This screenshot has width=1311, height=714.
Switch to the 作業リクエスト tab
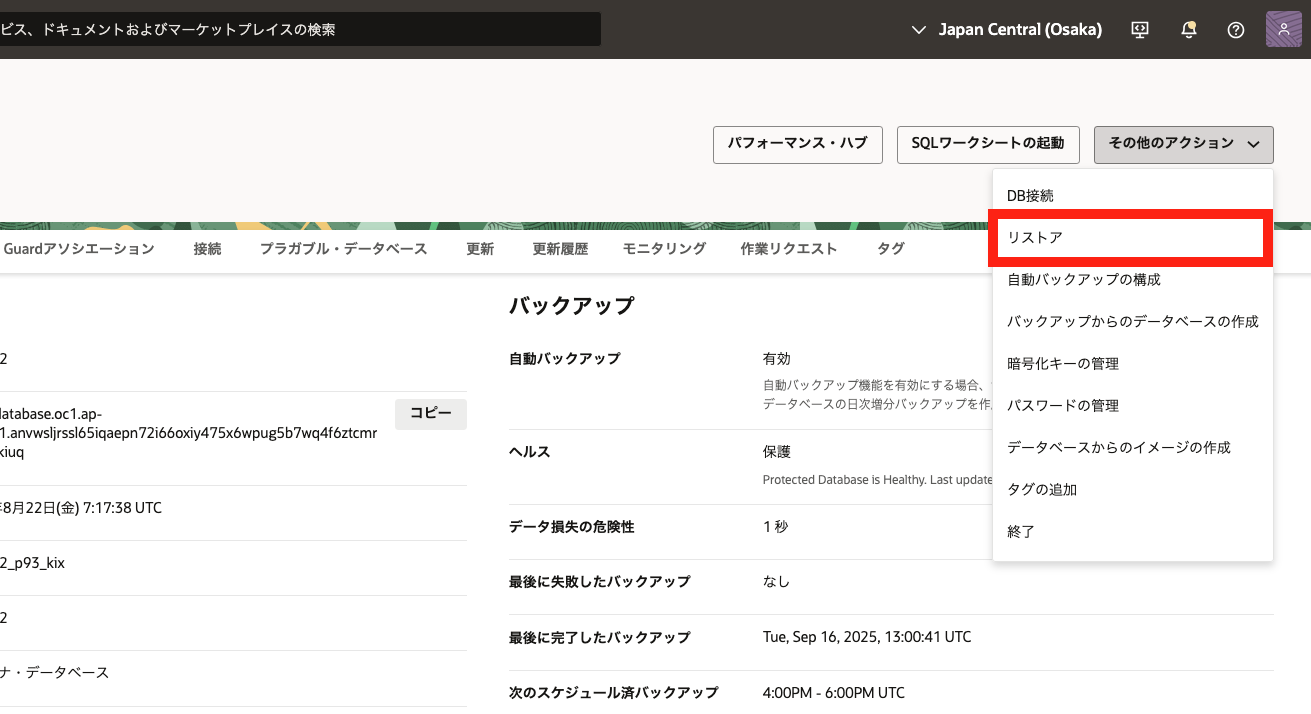(x=788, y=249)
